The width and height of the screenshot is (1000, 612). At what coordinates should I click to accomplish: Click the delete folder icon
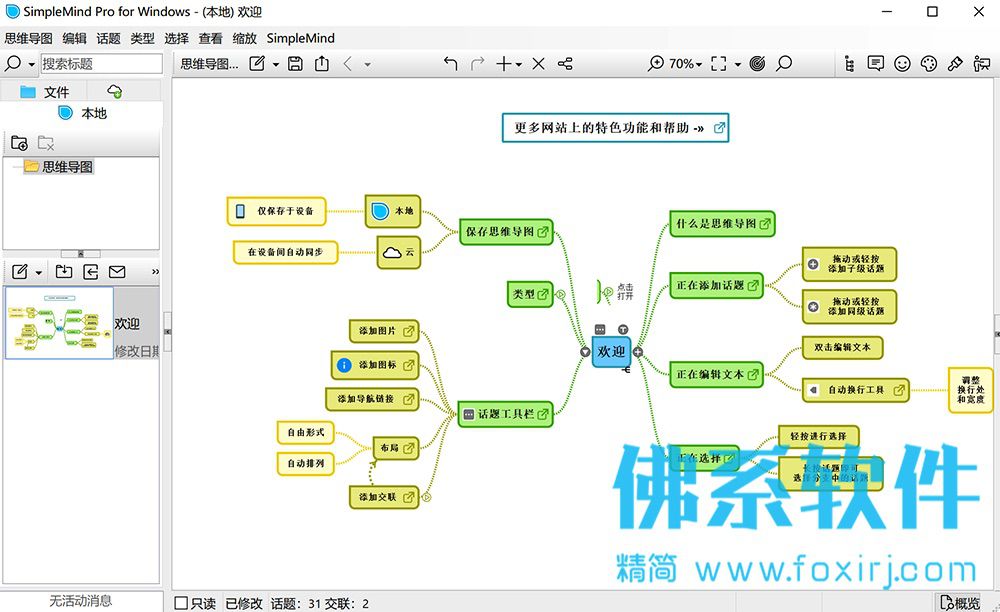pyautogui.click(x=46, y=143)
